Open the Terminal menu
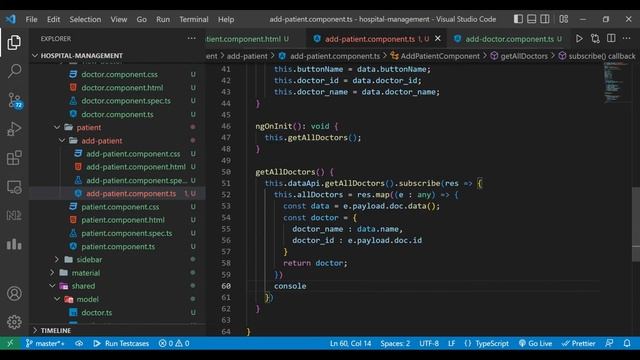640x360 pixels. (x=194, y=19)
